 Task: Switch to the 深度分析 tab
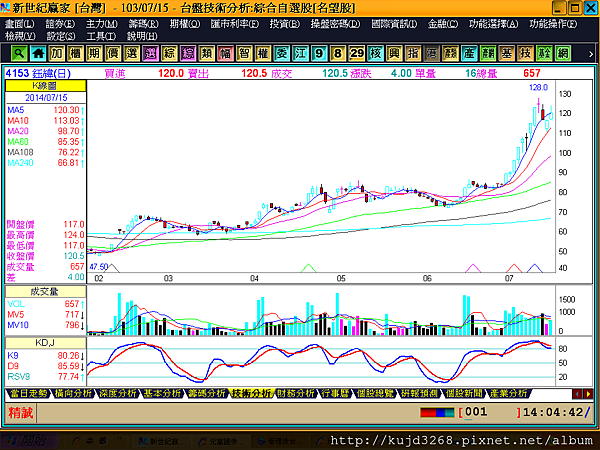[117, 393]
